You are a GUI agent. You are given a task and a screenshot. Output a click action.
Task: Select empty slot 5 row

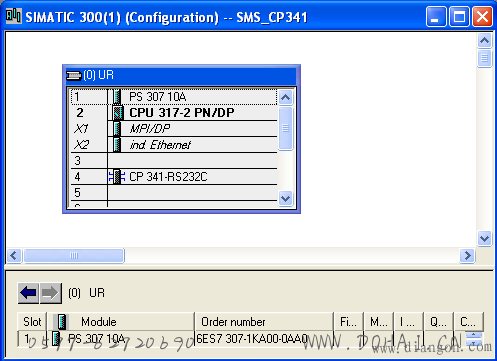(174, 193)
